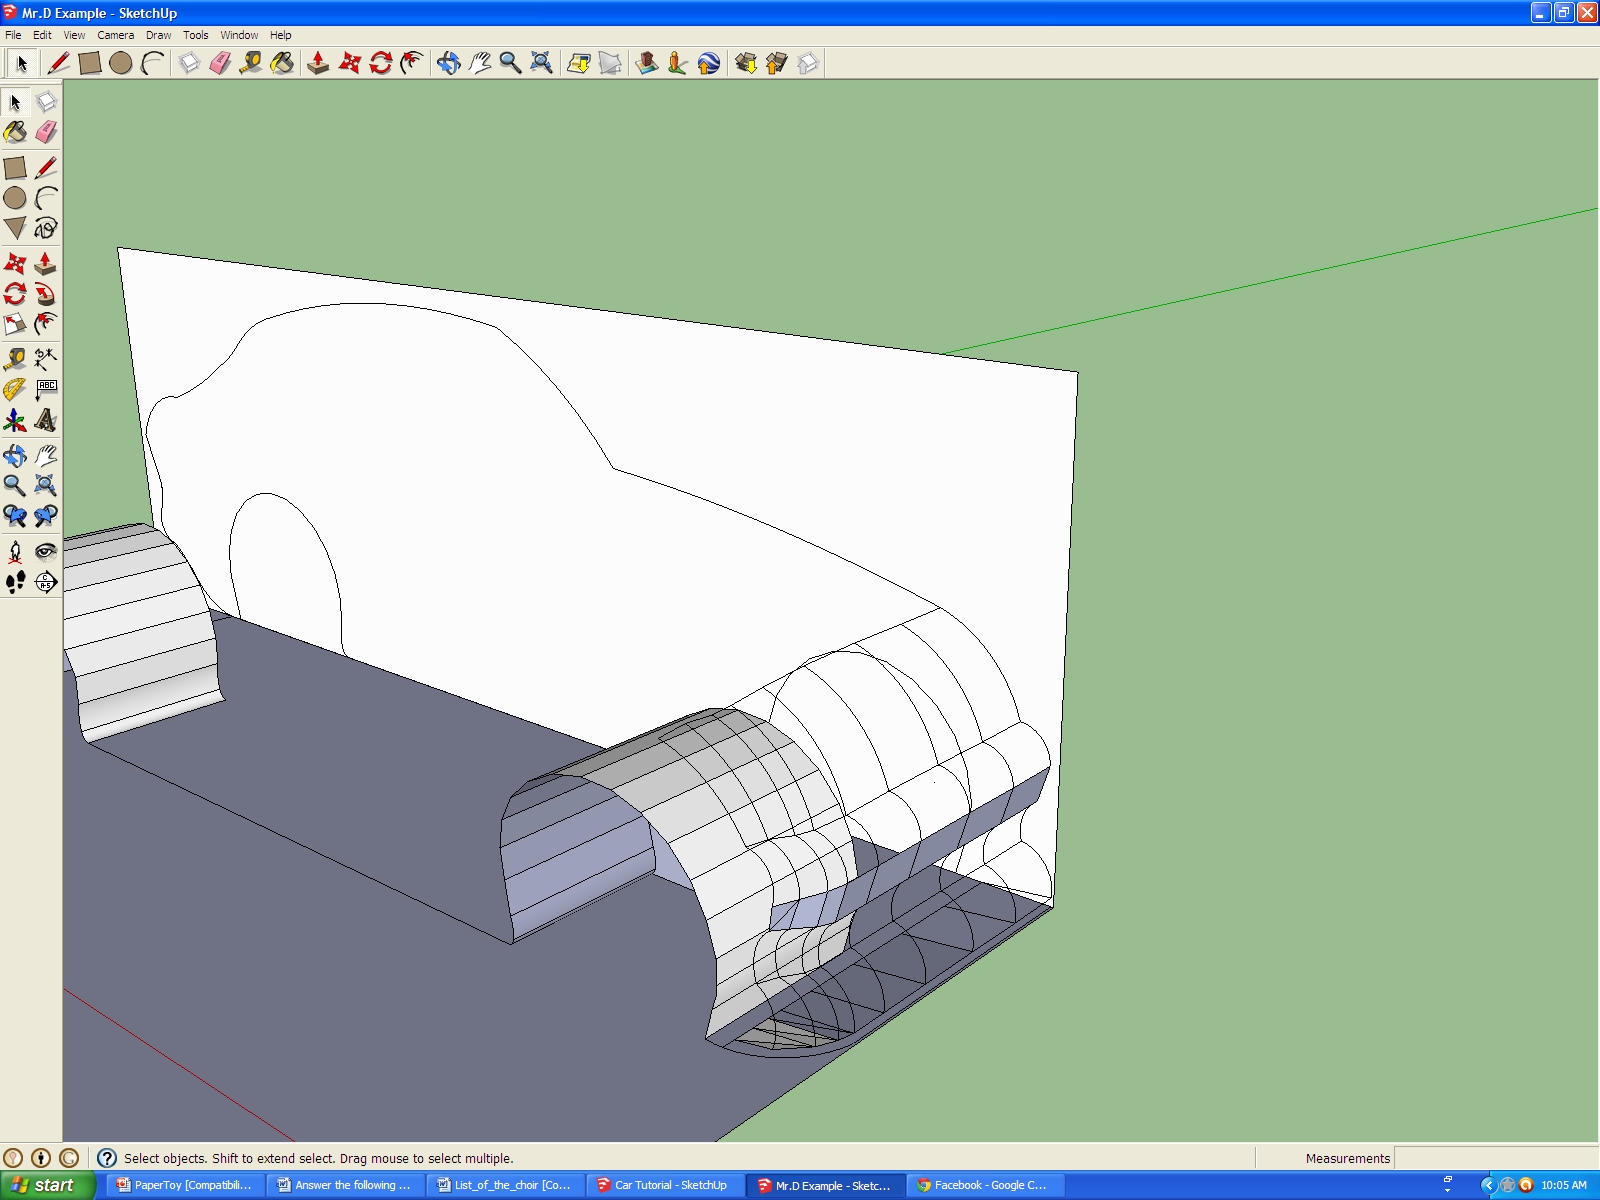This screenshot has width=1600, height=1200.
Task: Select Paint Bucket in top toolbar
Action: tap(282, 63)
